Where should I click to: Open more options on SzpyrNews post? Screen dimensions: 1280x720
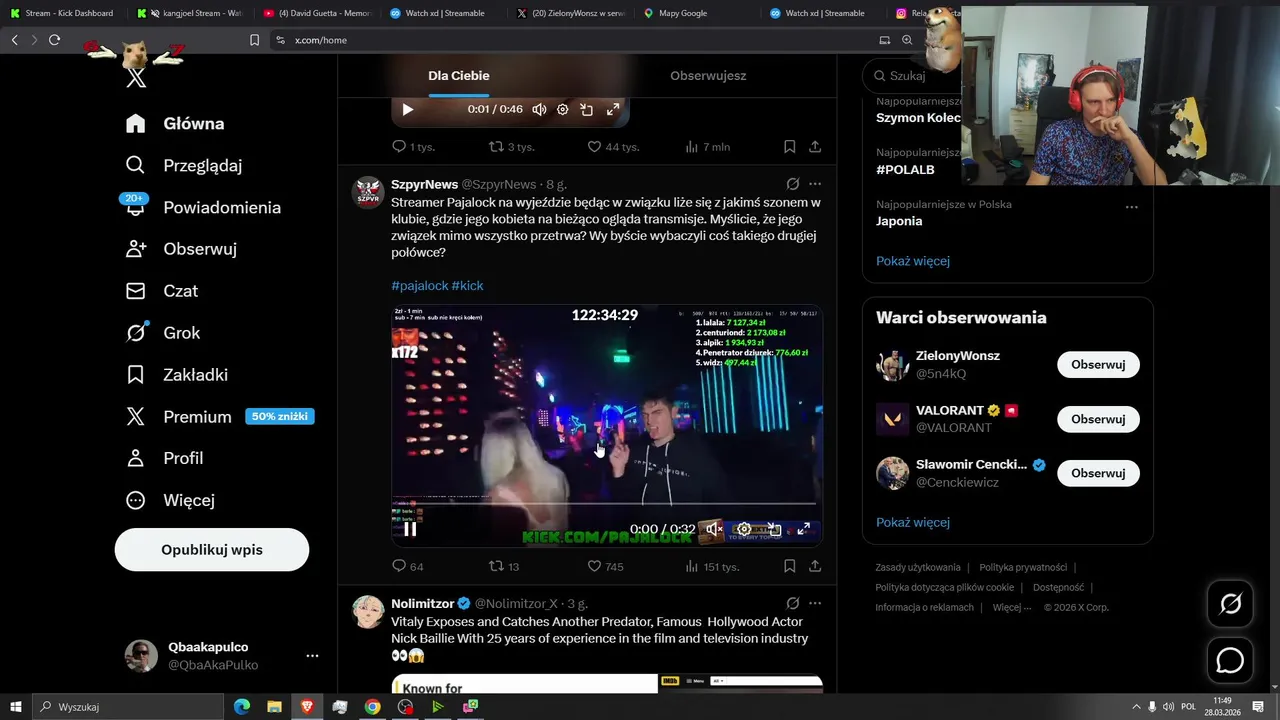point(815,184)
